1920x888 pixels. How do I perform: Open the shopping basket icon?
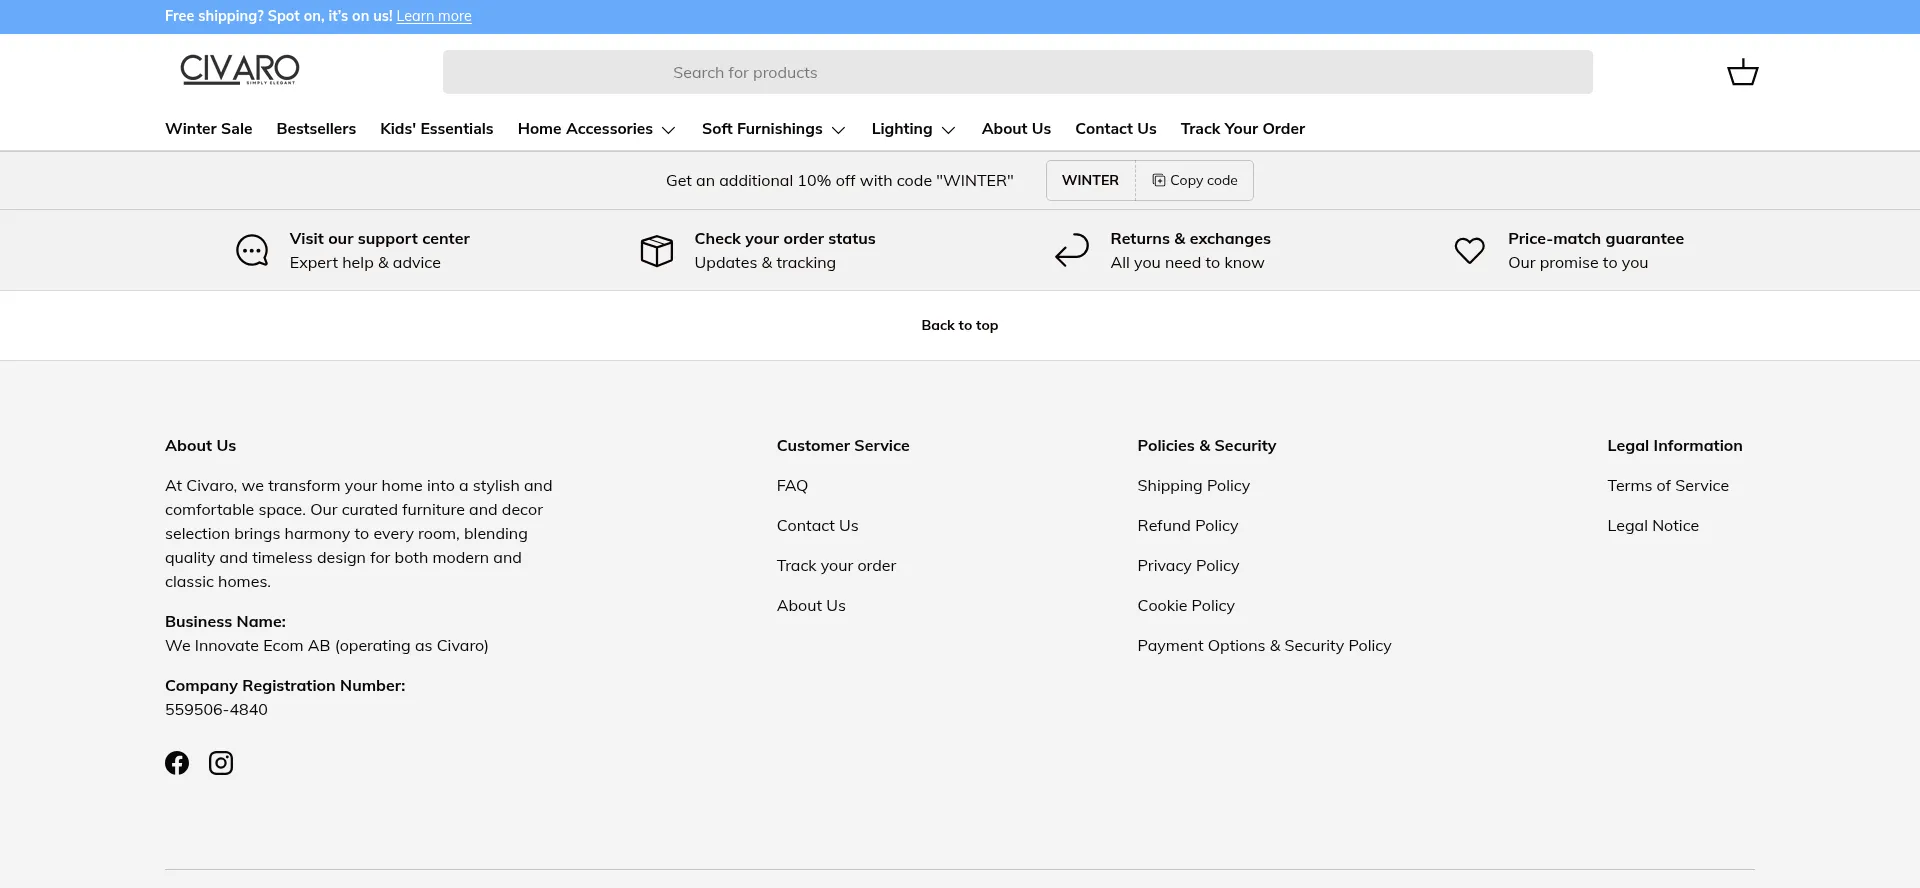[x=1742, y=72]
